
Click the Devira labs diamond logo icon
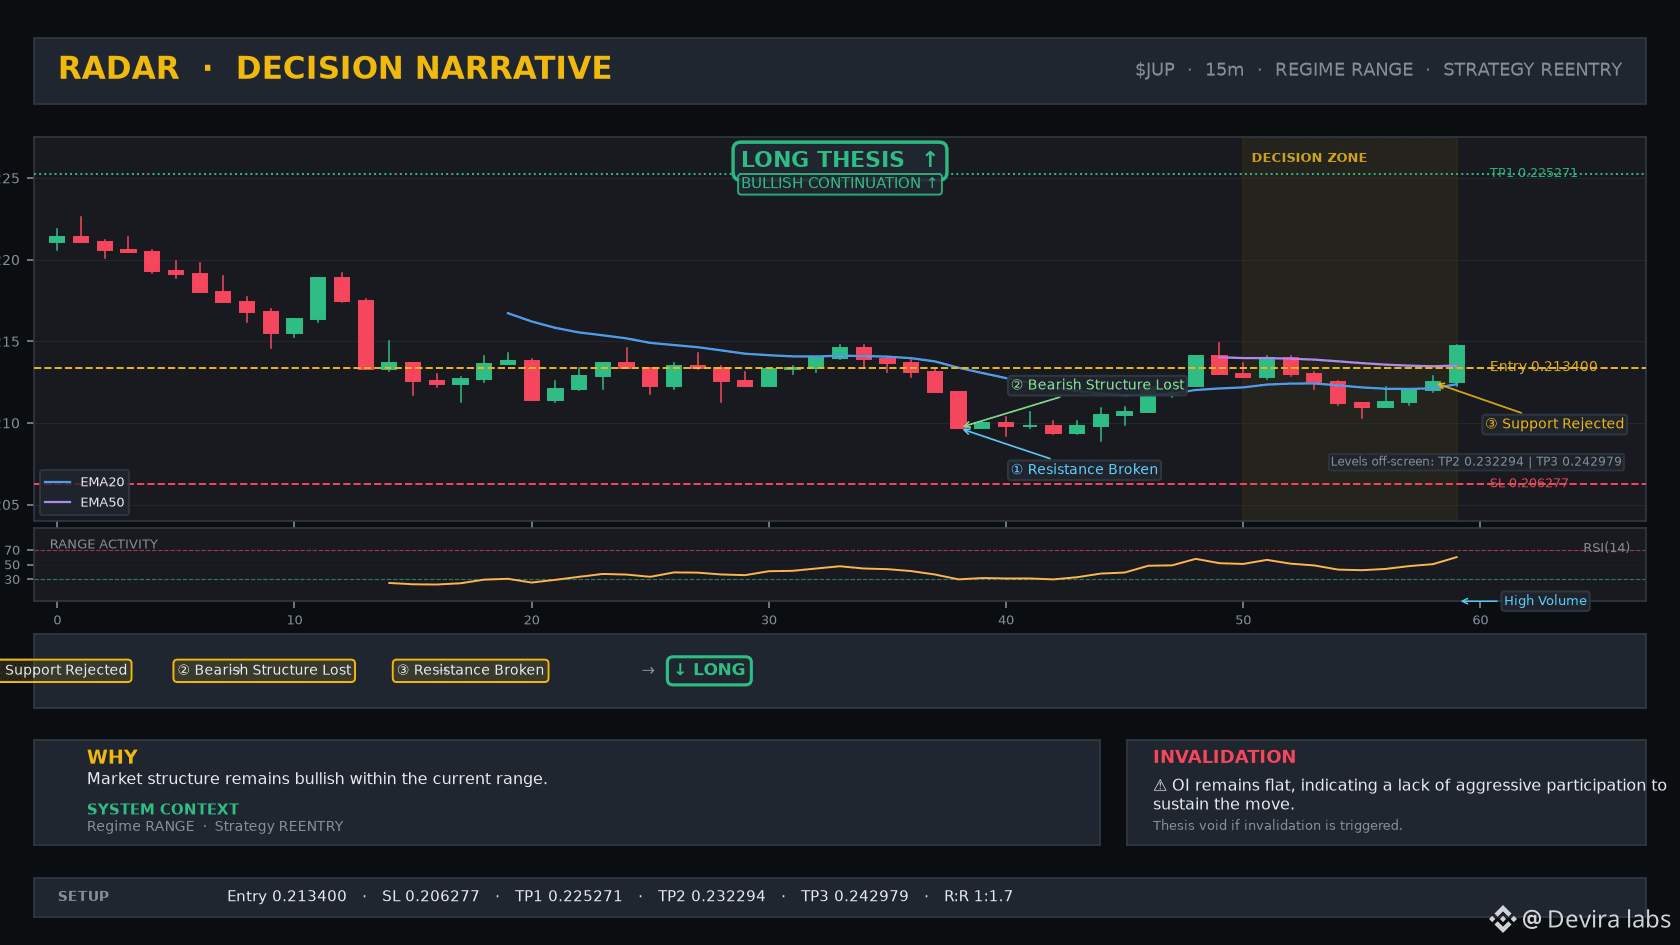(1502, 919)
